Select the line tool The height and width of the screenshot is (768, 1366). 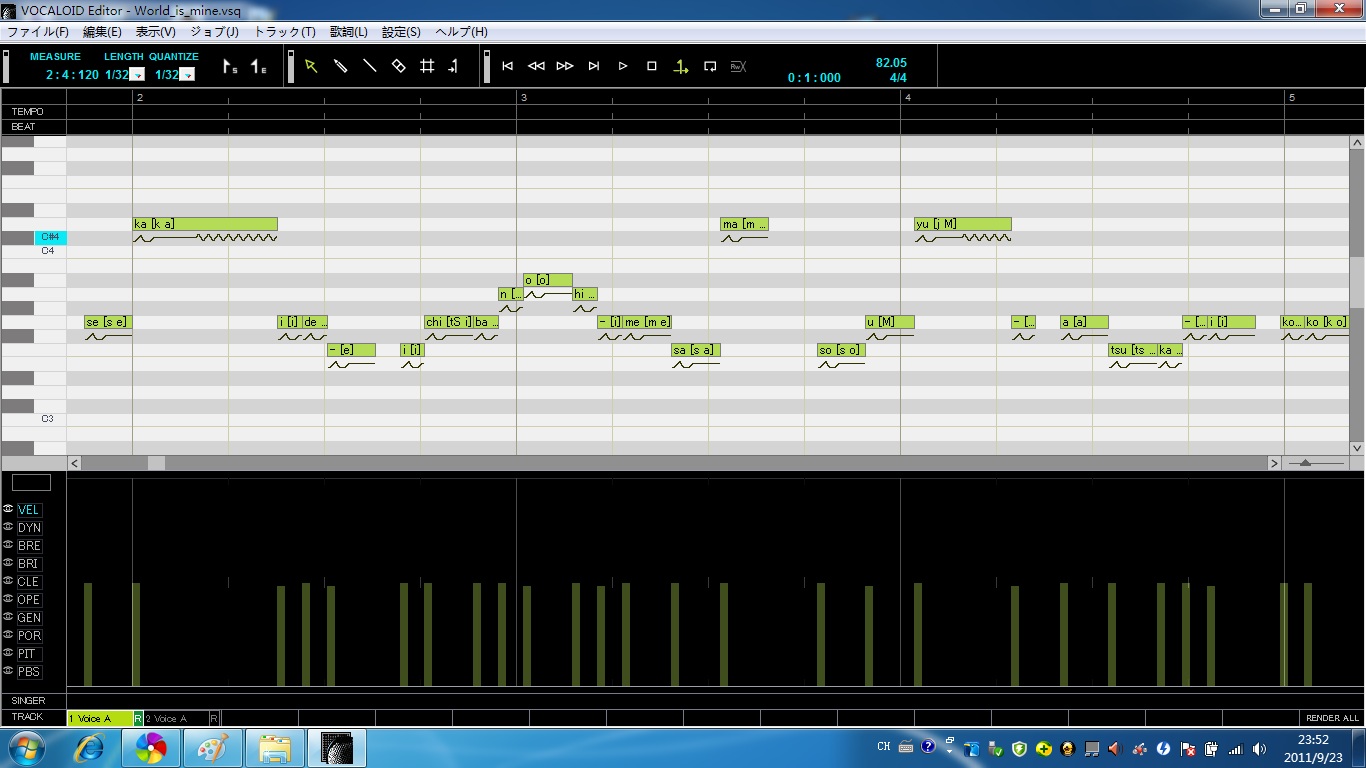[369, 66]
